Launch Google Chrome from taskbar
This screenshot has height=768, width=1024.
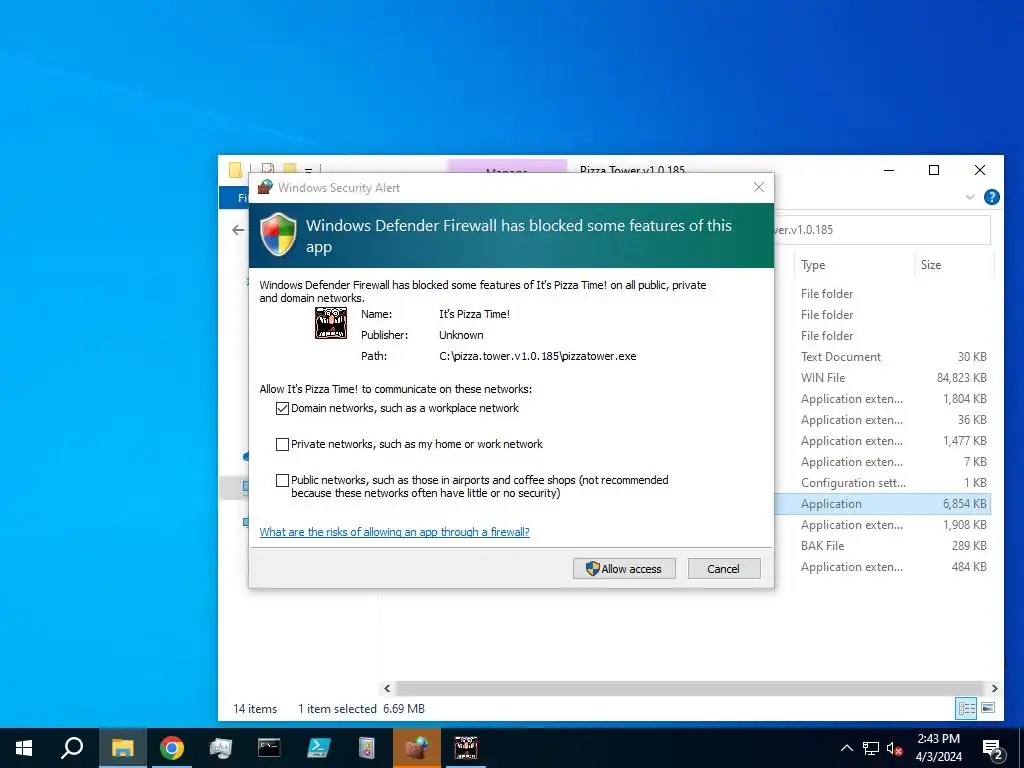(x=172, y=748)
